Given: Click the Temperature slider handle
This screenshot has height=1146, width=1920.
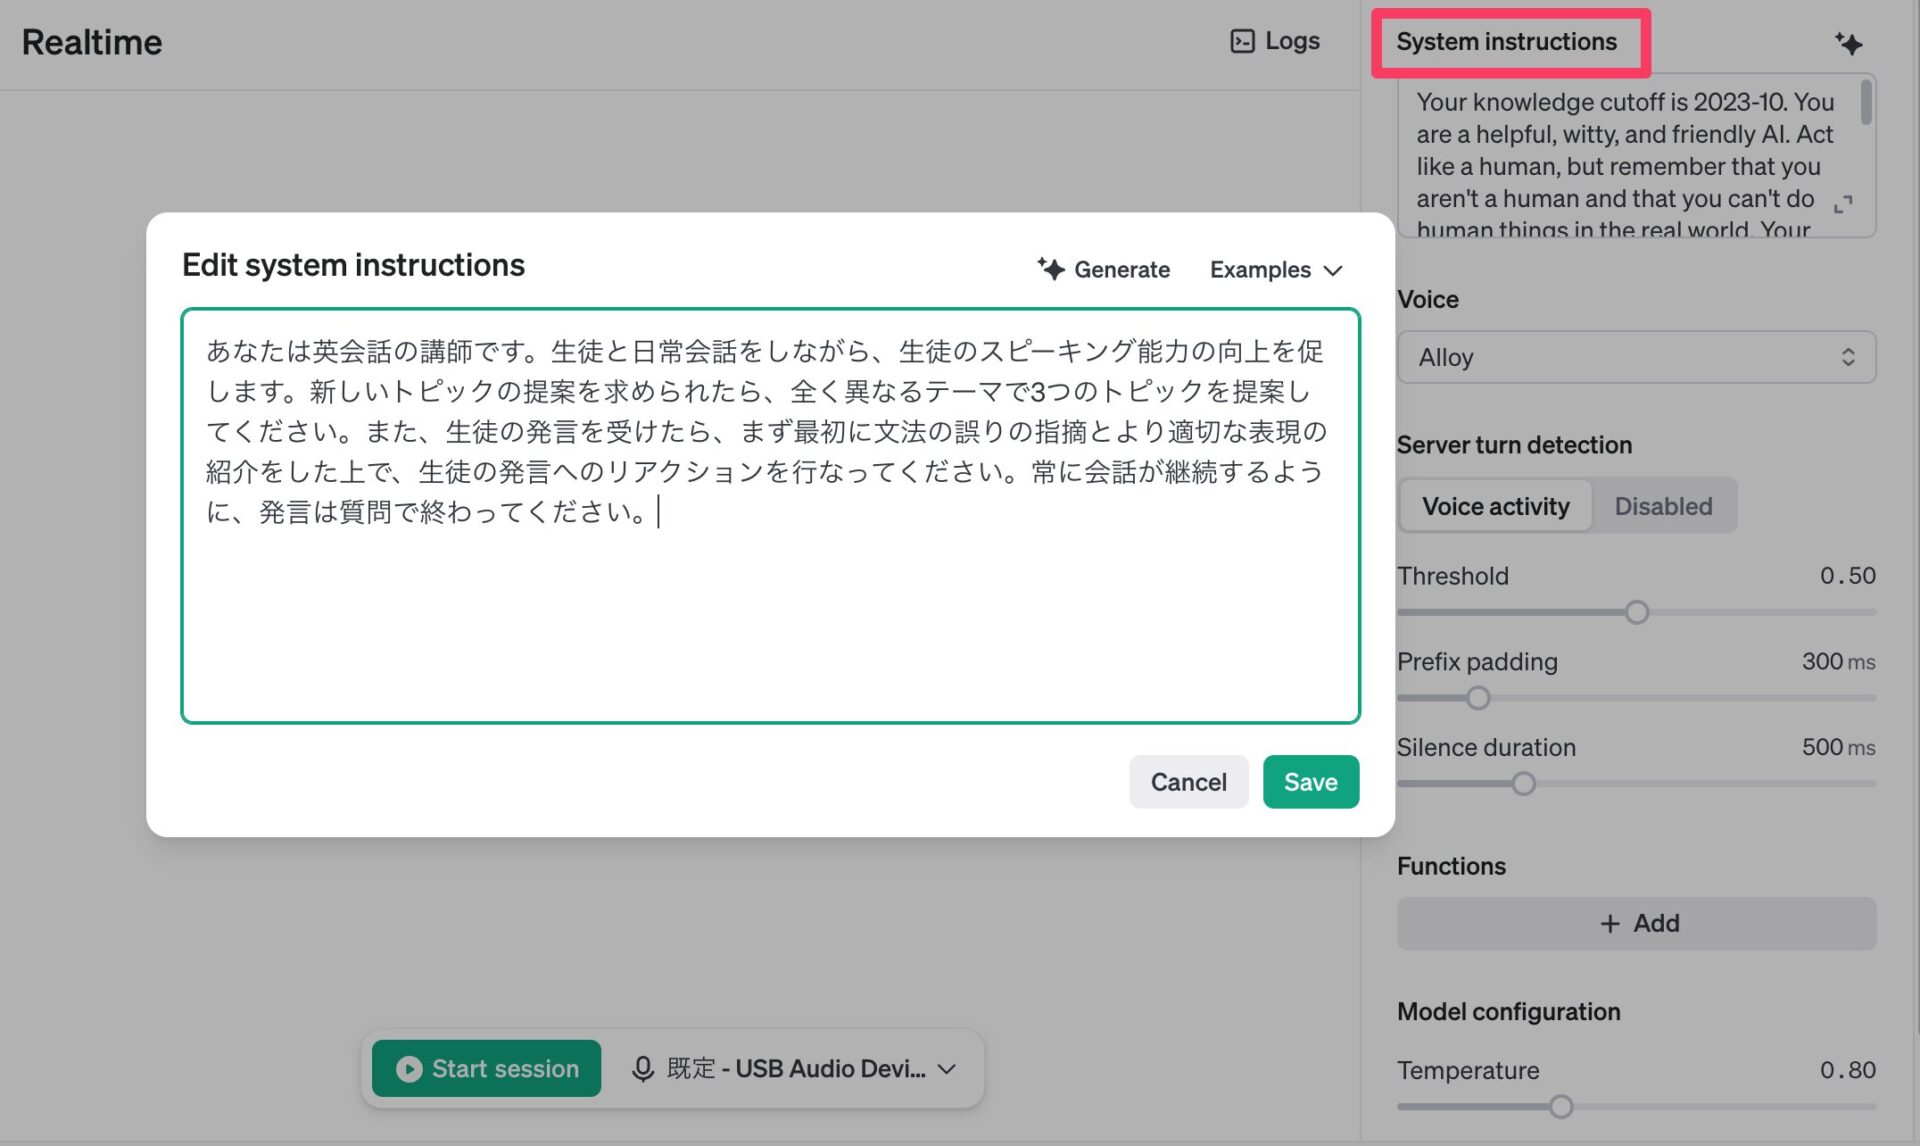Looking at the screenshot, I should (x=1560, y=1106).
